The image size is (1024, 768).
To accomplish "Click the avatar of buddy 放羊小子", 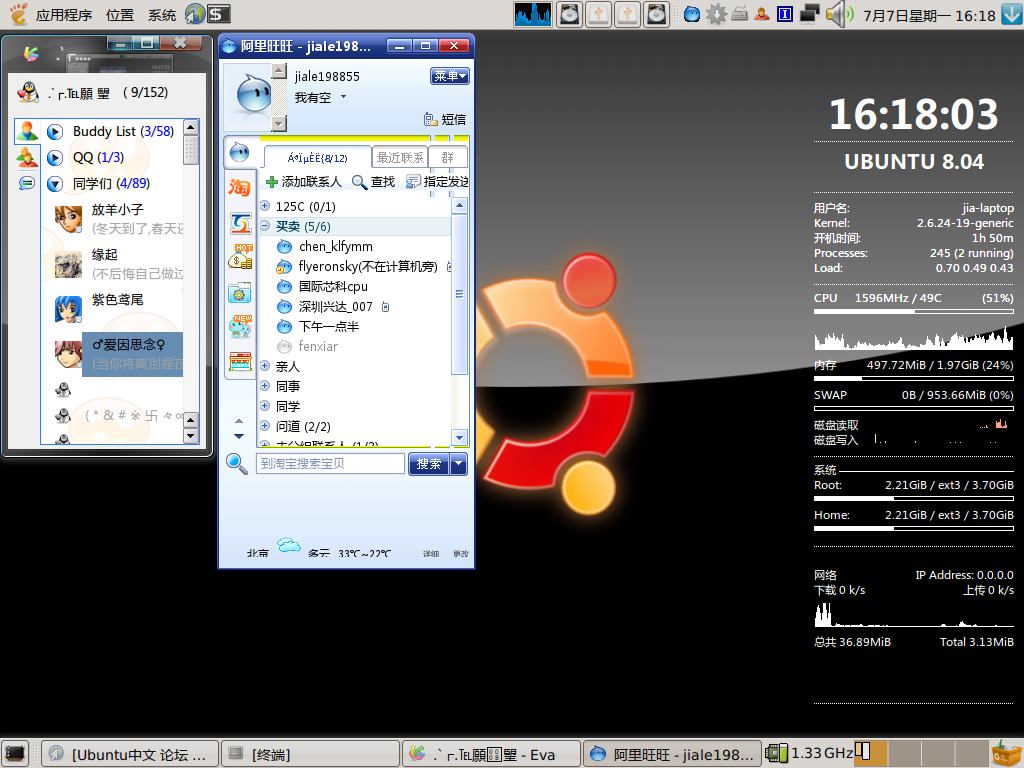I will click(x=68, y=219).
